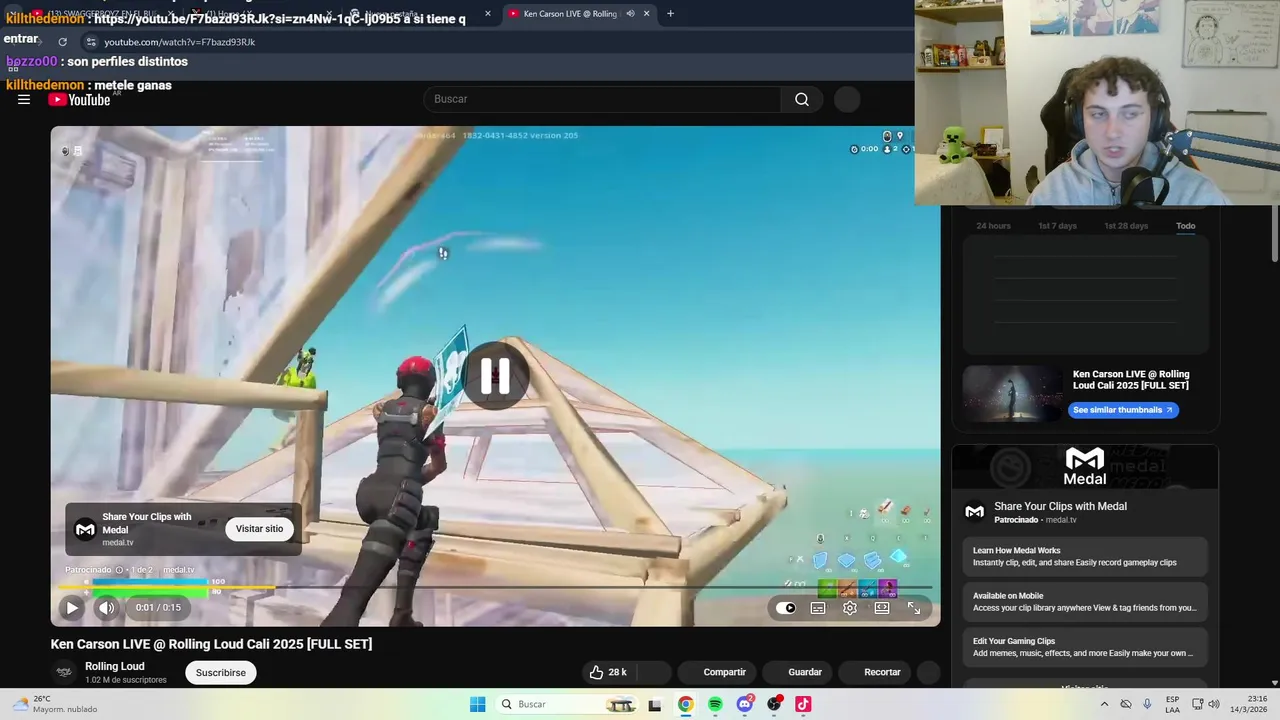Click the Medal banner logo in the sidebar ad

point(1085,466)
